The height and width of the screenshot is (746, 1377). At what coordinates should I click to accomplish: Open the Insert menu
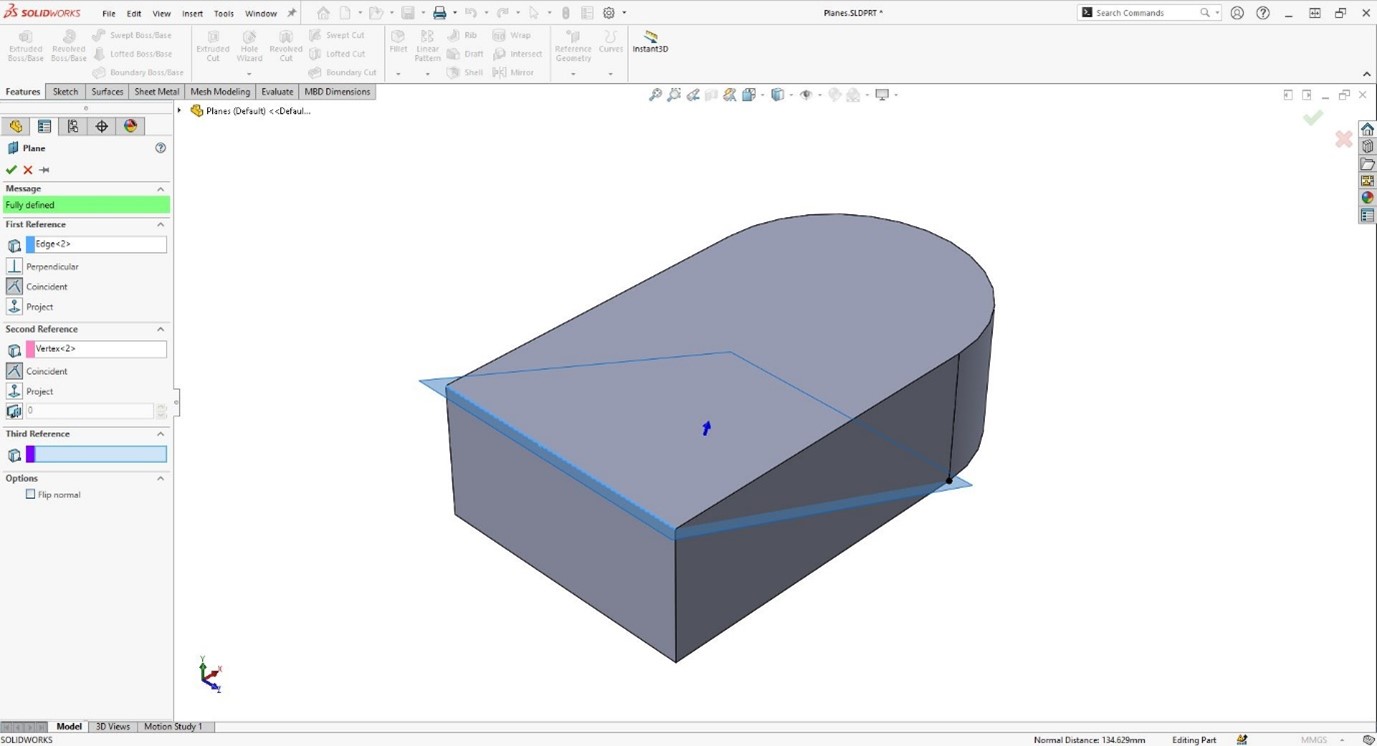tap(192, 13)
